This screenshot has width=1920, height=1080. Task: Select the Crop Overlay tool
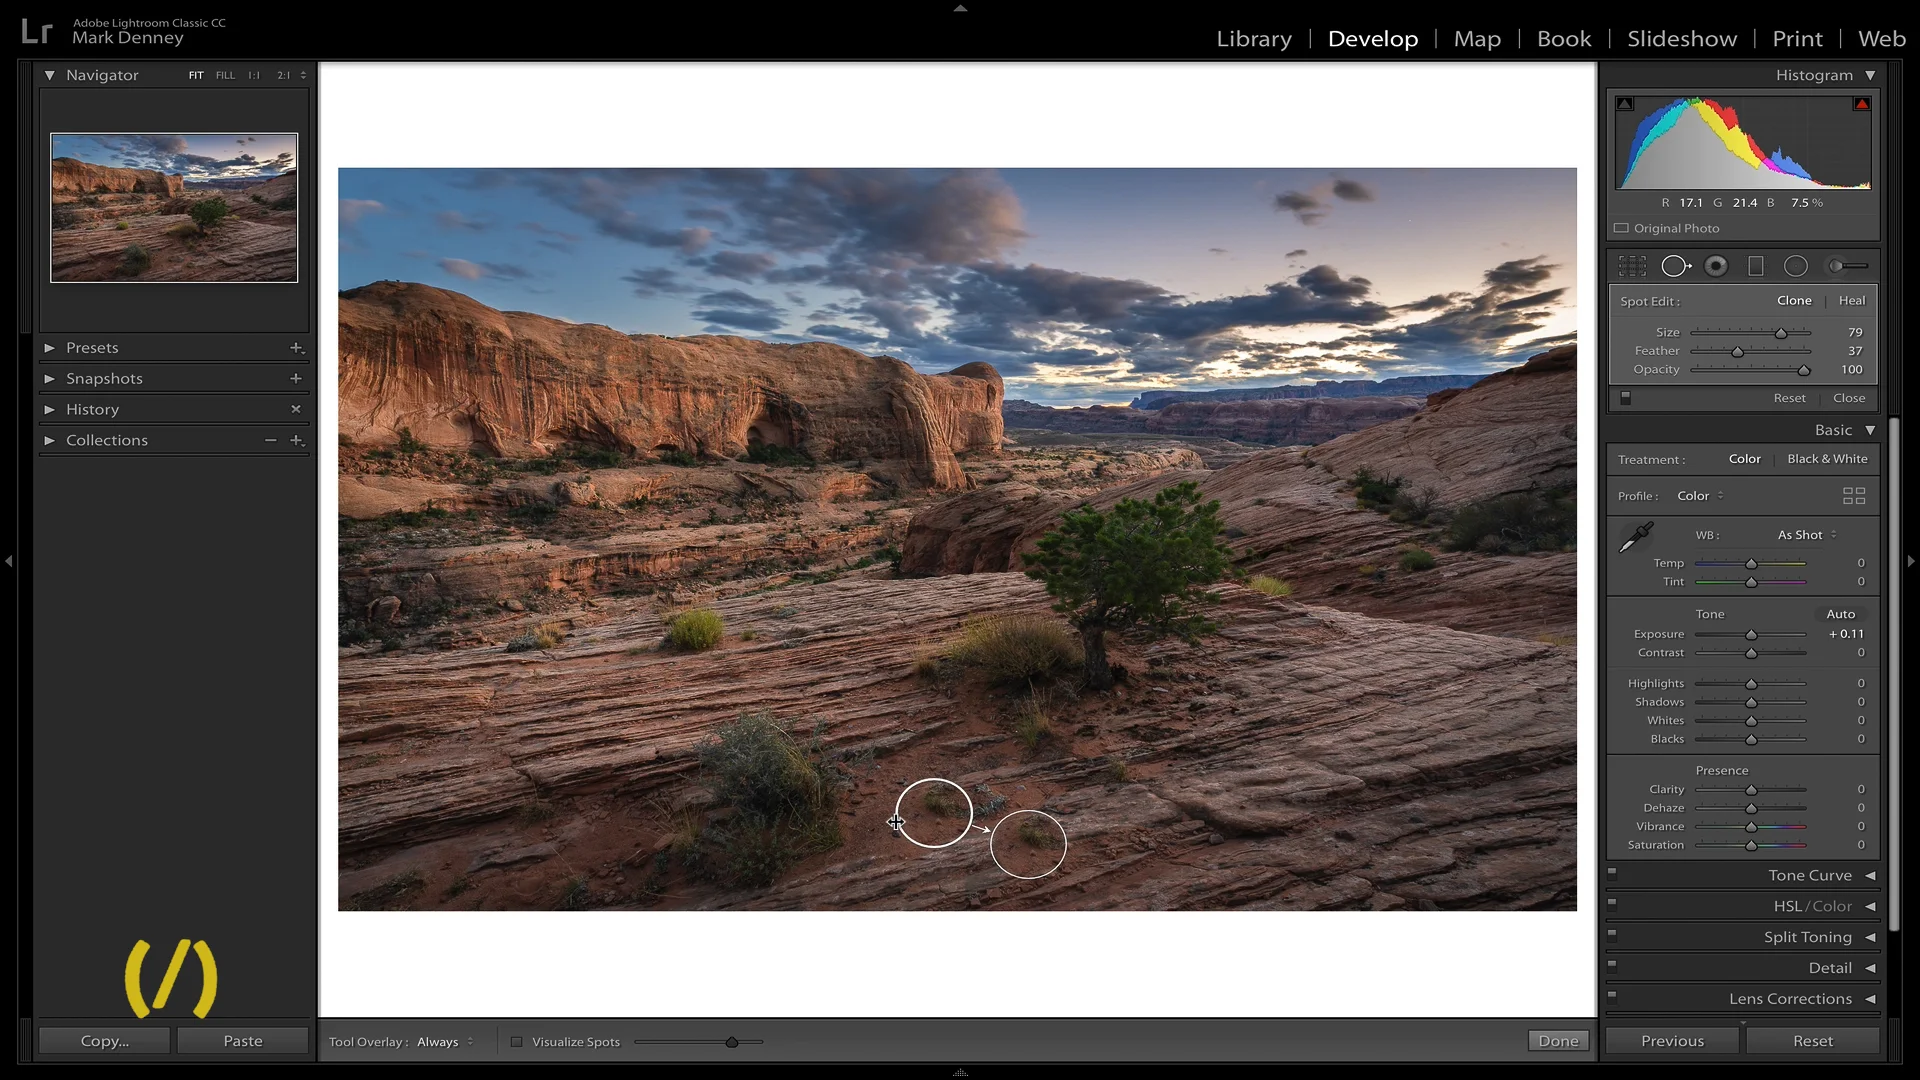click(1632, 266)
